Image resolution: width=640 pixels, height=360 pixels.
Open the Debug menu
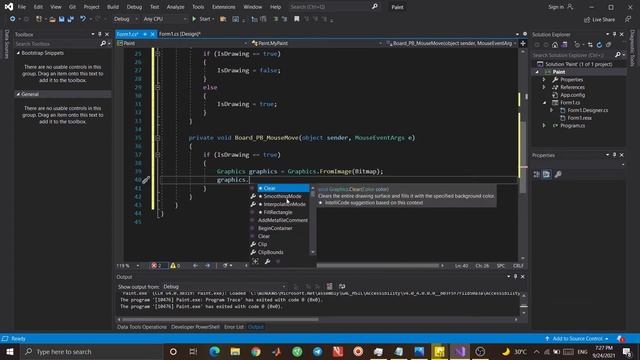[134, 7]
